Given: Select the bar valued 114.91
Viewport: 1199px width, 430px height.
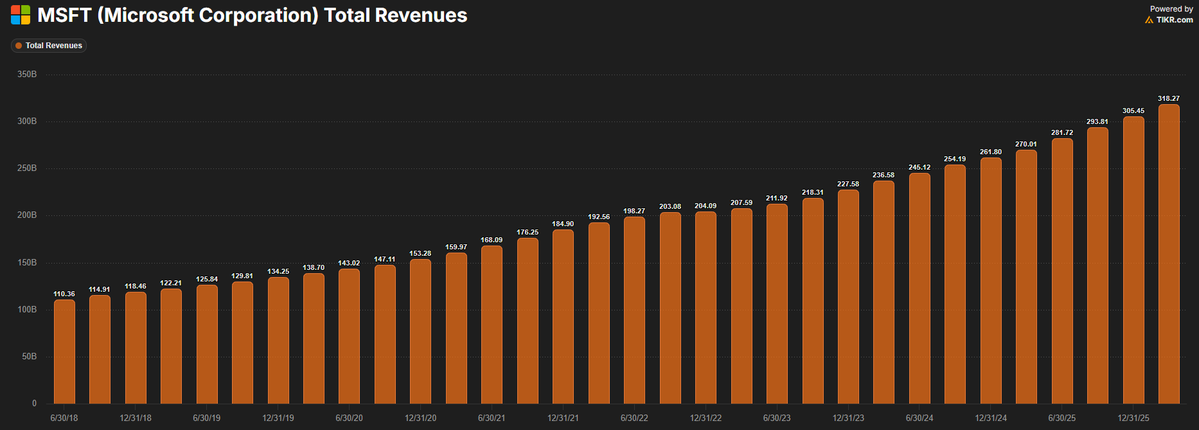Looking at the screenshot, I should pyautogui.click(x=100, y=349).
